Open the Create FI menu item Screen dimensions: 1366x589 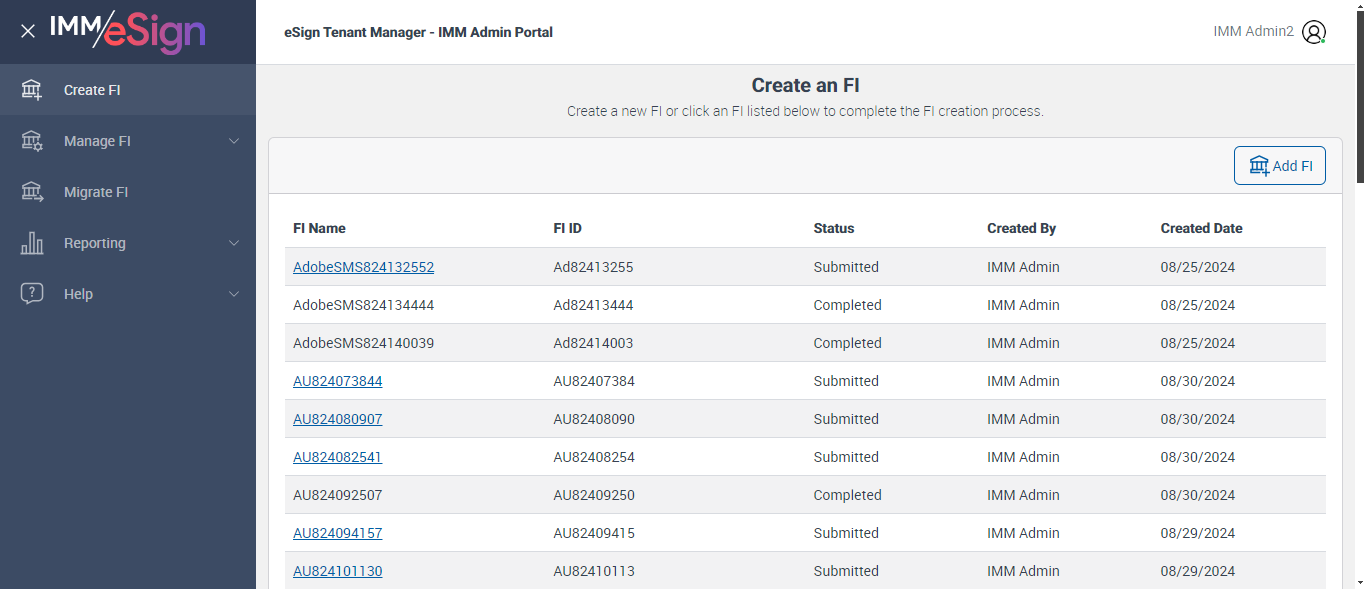point(128,90)
